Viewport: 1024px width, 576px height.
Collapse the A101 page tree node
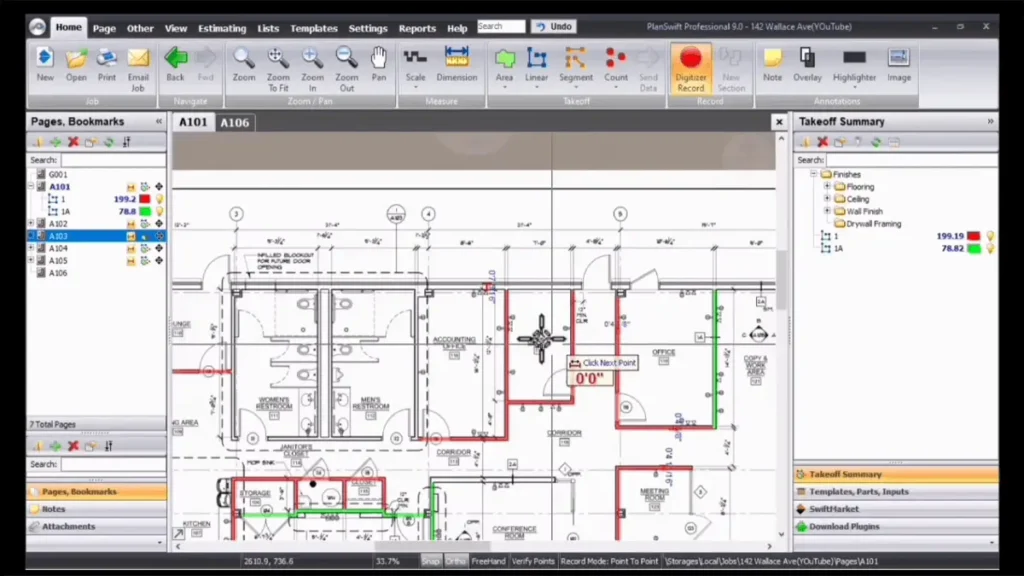click(31, 187)
